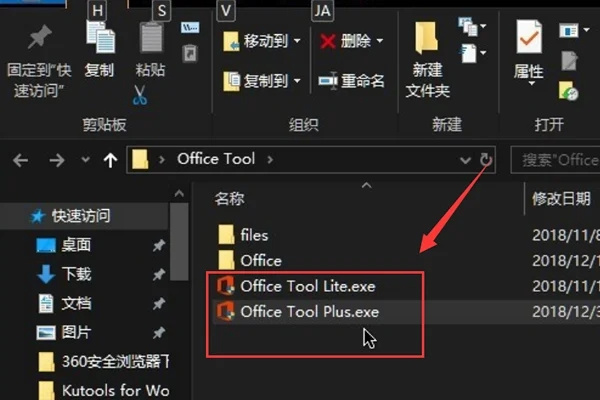Image resolution: width=600 pixels, height=400 pixels.
Task: Sort by the Name (名称) column
Action: (230, 199)
